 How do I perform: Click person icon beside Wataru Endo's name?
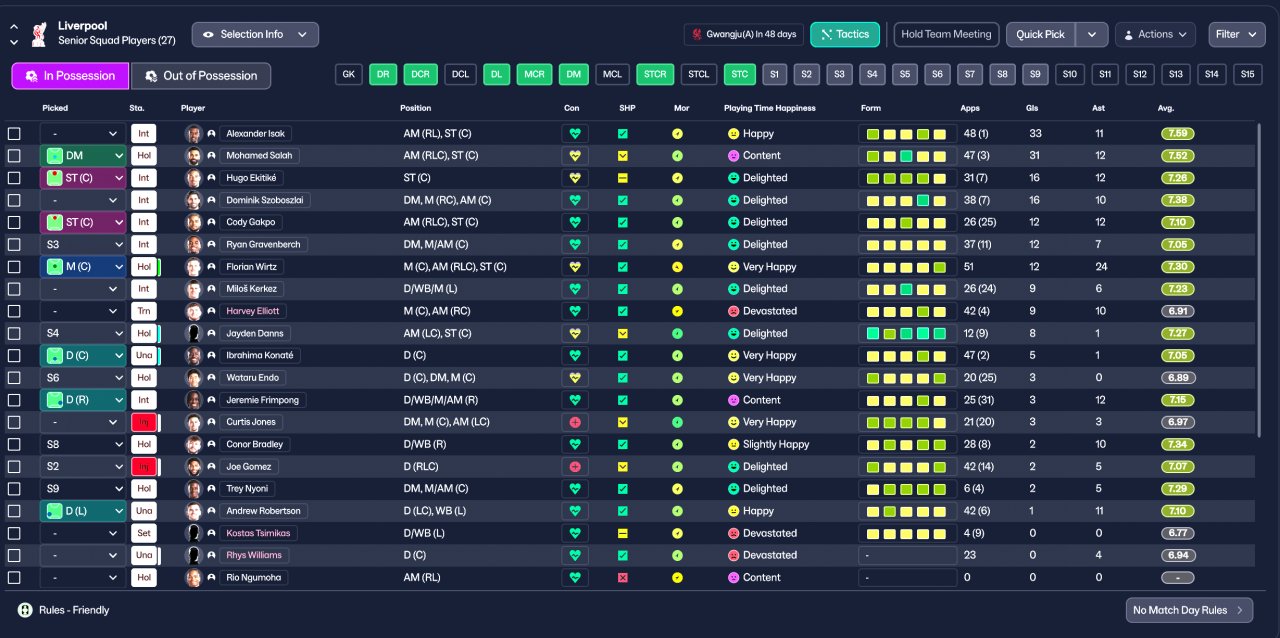pos(212,378)
